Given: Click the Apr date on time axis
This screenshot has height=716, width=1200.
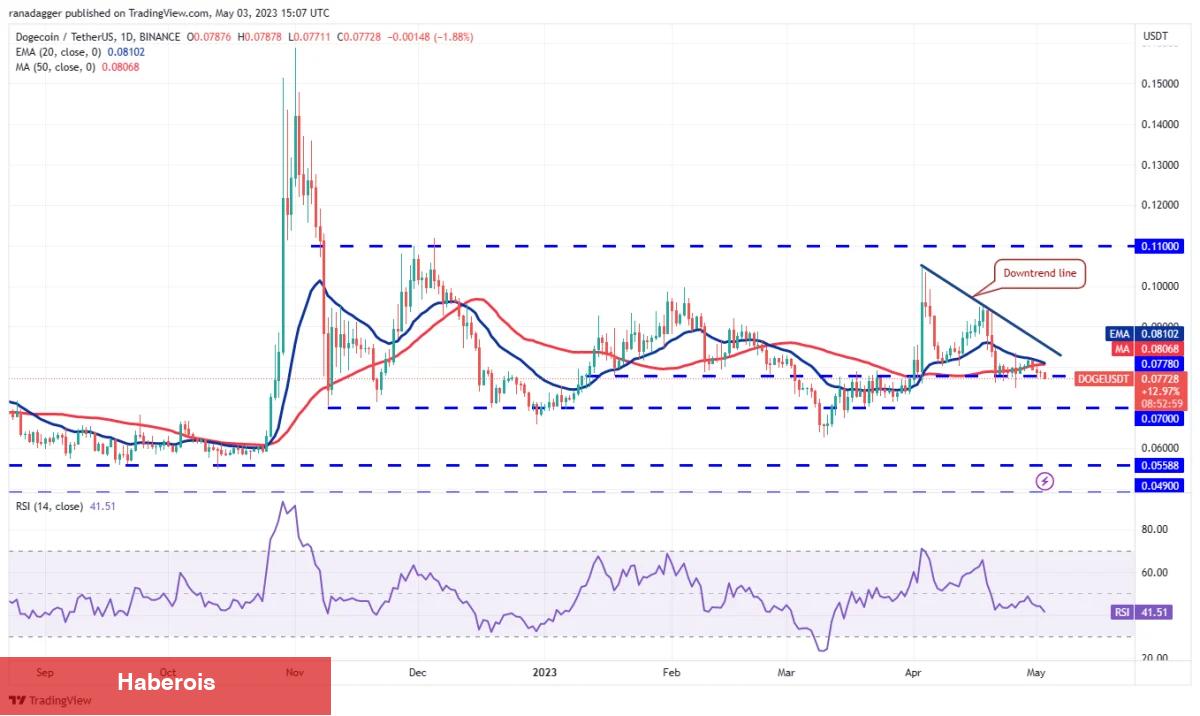Looking at the screenshot, I should click(915, 673).
